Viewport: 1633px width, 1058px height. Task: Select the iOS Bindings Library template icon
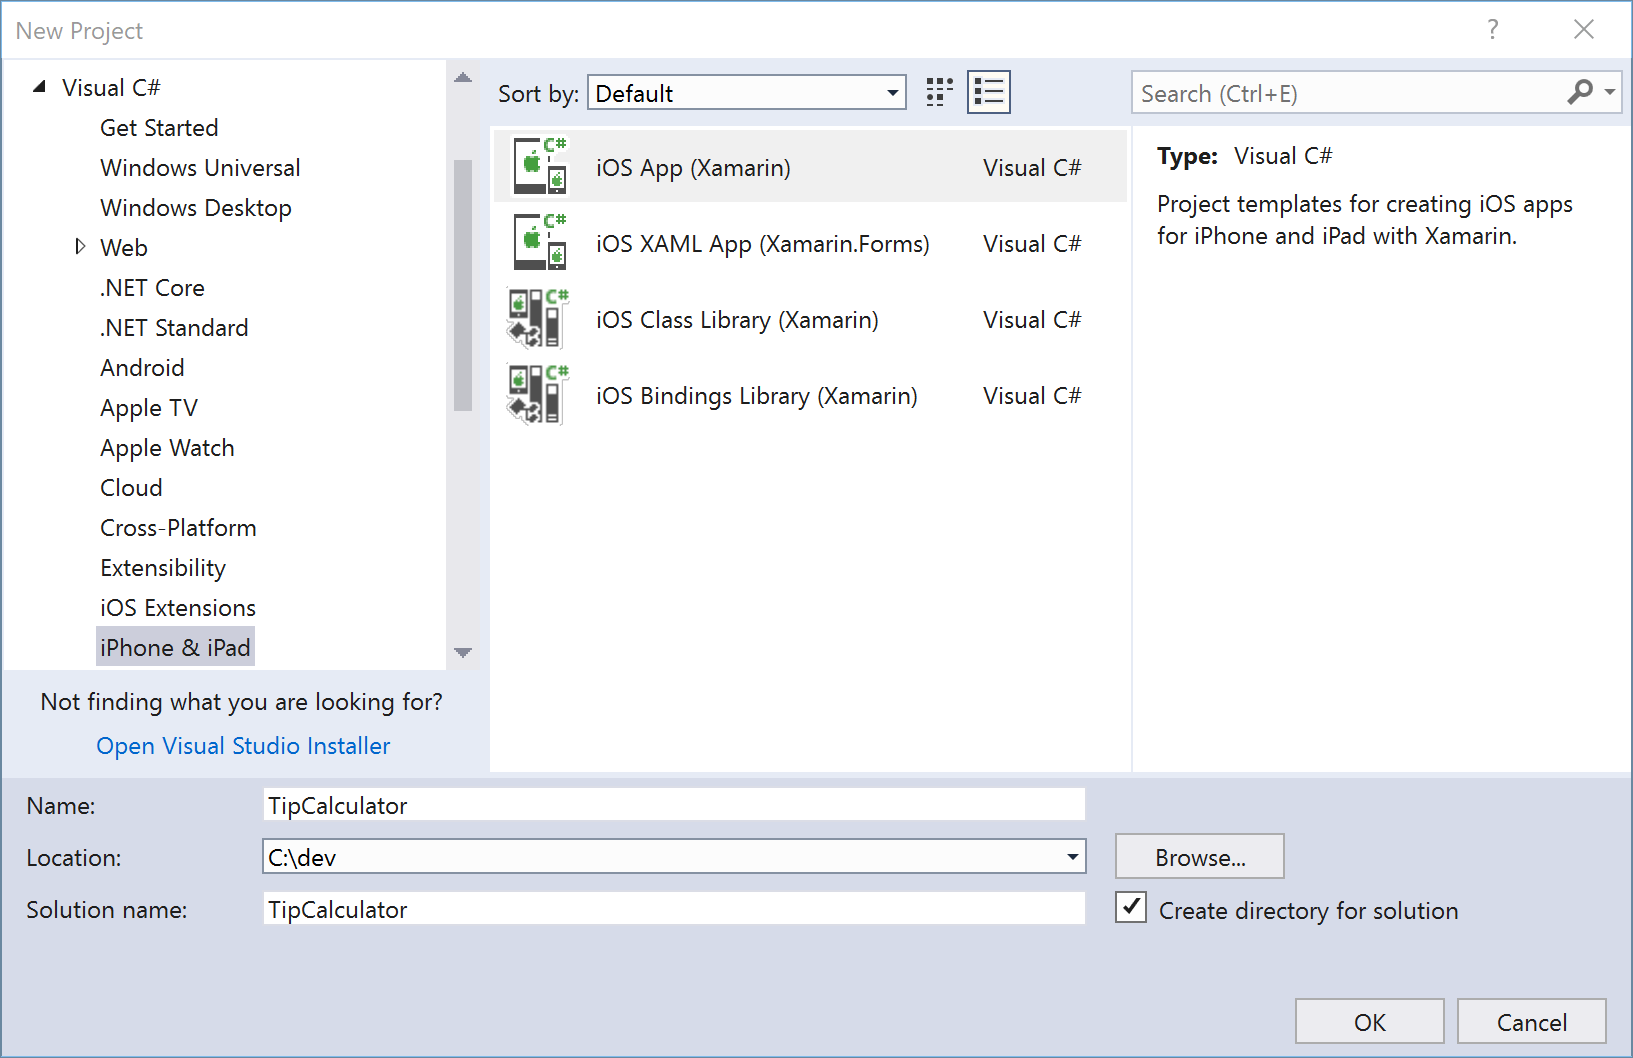pos(538,395)
